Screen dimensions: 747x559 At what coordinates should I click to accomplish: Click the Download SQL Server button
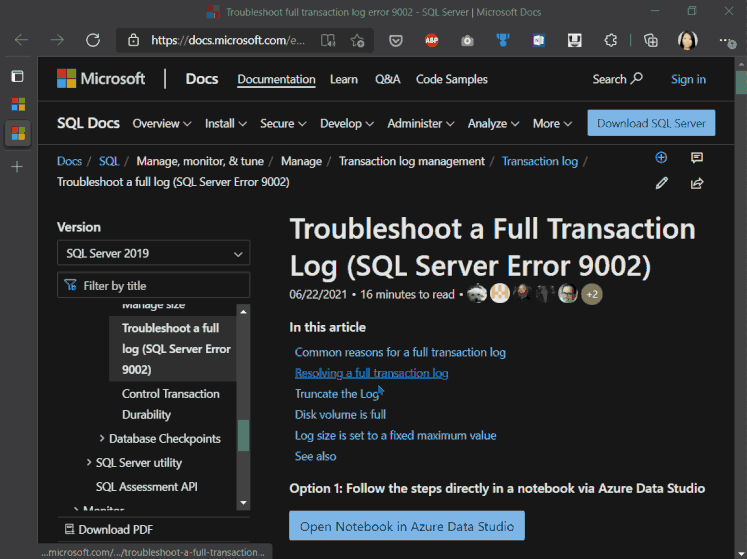click(651, 123)
